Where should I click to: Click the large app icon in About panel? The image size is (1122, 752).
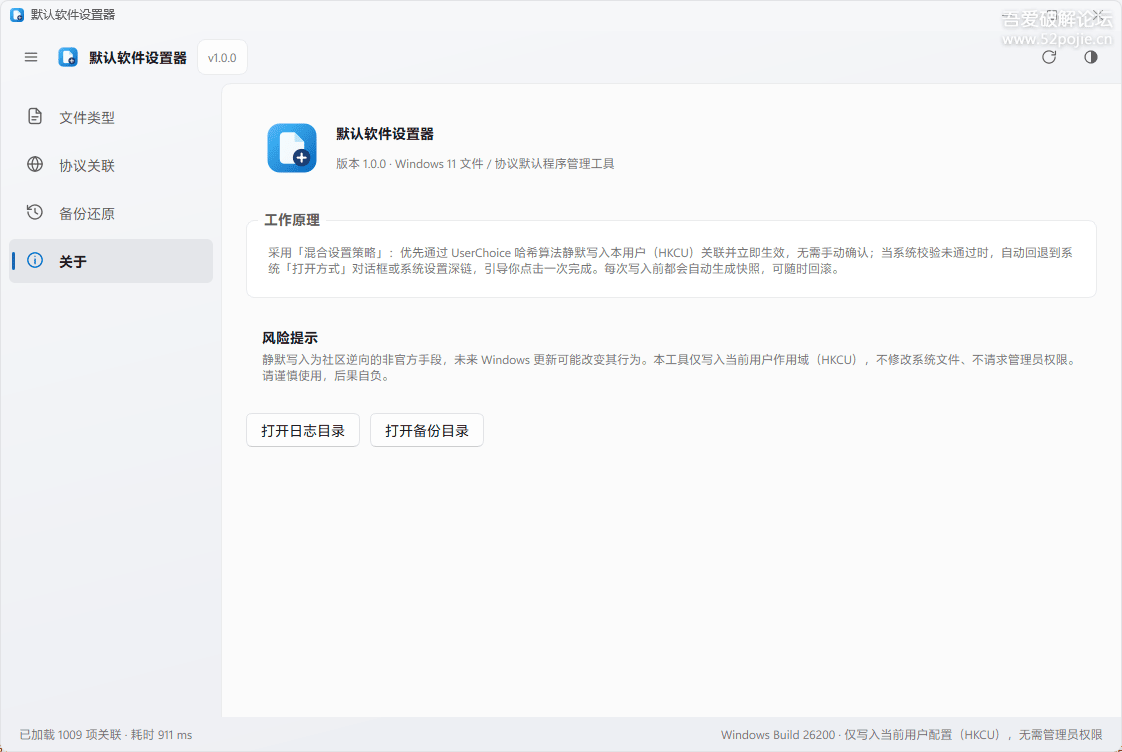tap(292, 148)
